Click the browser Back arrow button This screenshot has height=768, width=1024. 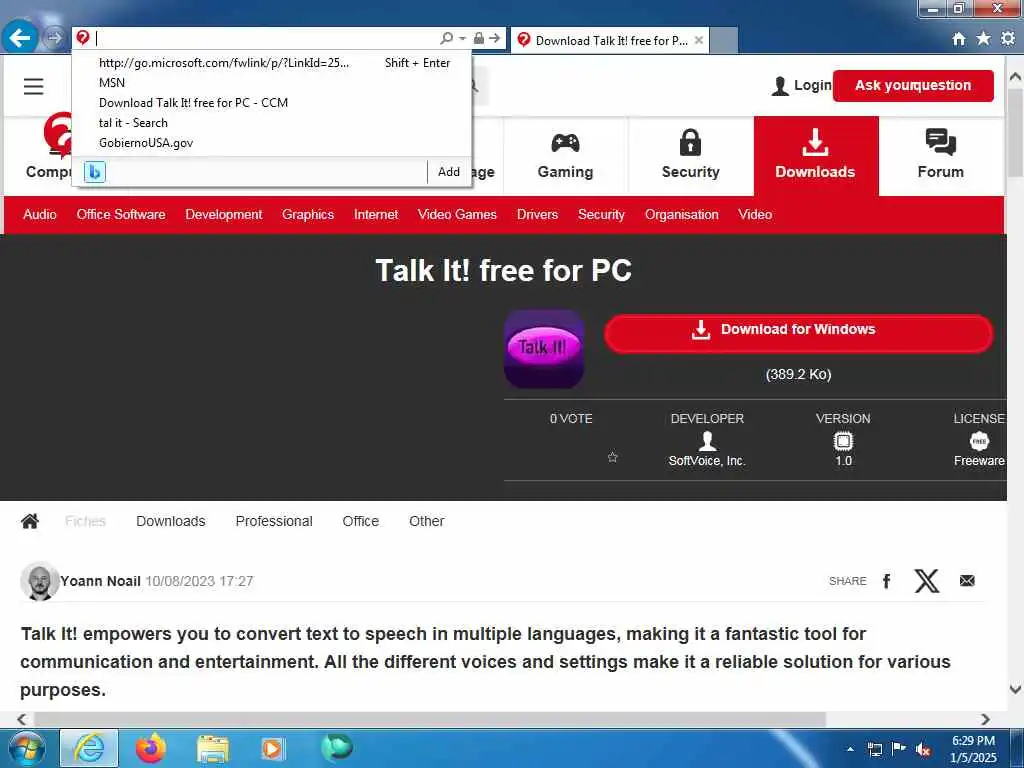point(20,38)
